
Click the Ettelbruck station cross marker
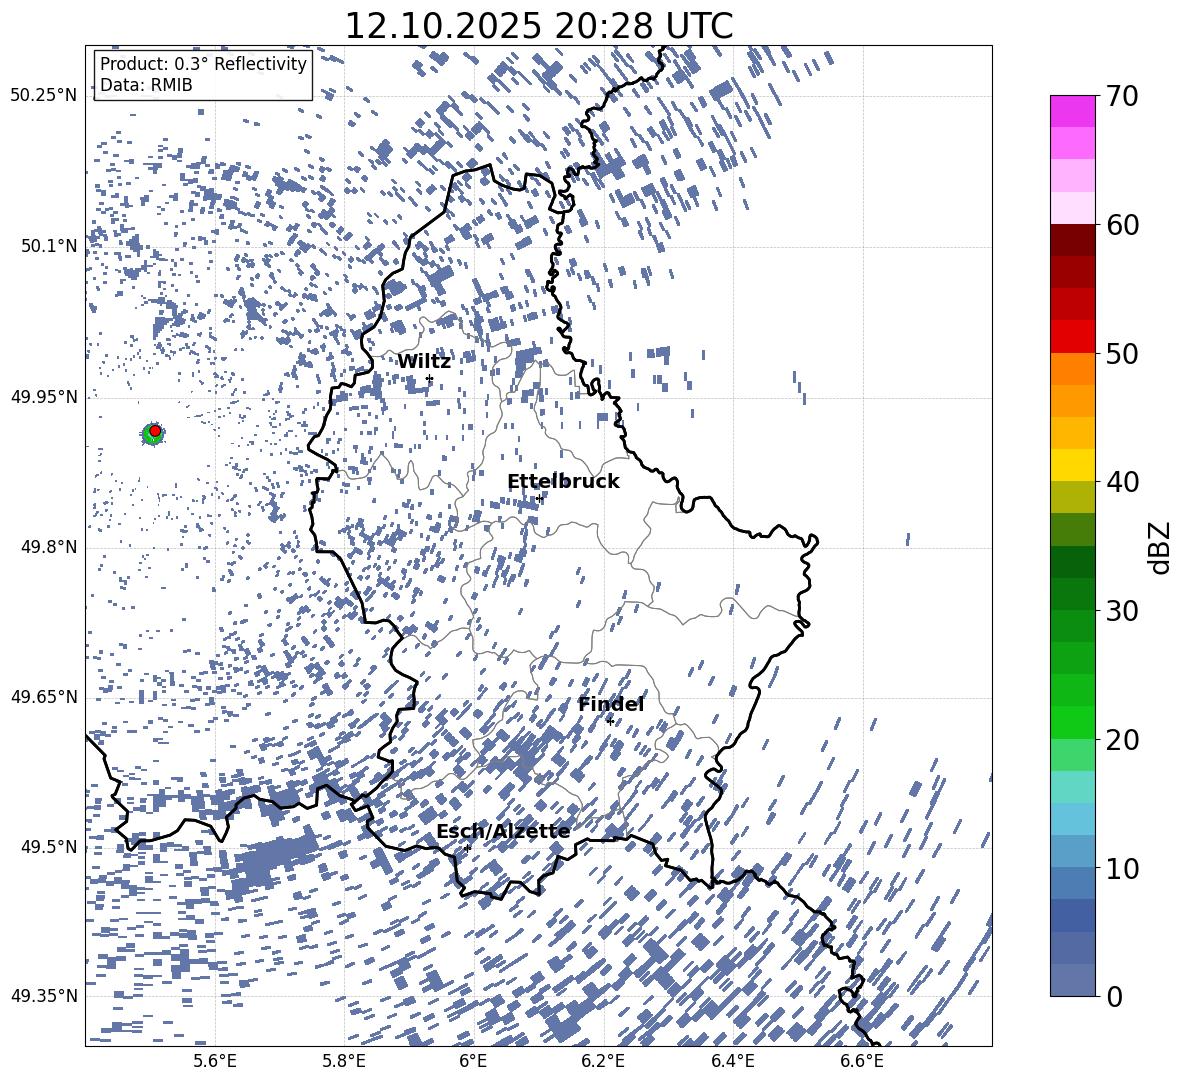click(x=539, y=498)
